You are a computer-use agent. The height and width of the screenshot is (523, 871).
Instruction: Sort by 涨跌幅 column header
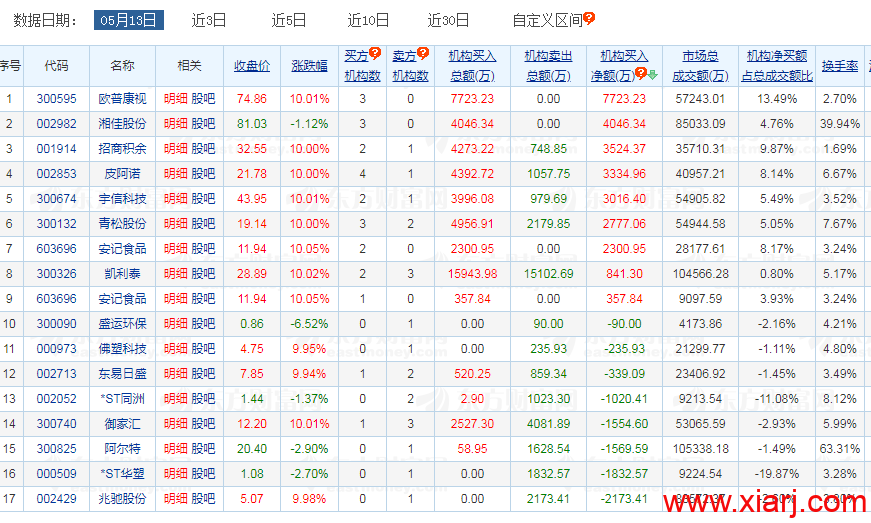click(x=309, y=66)
